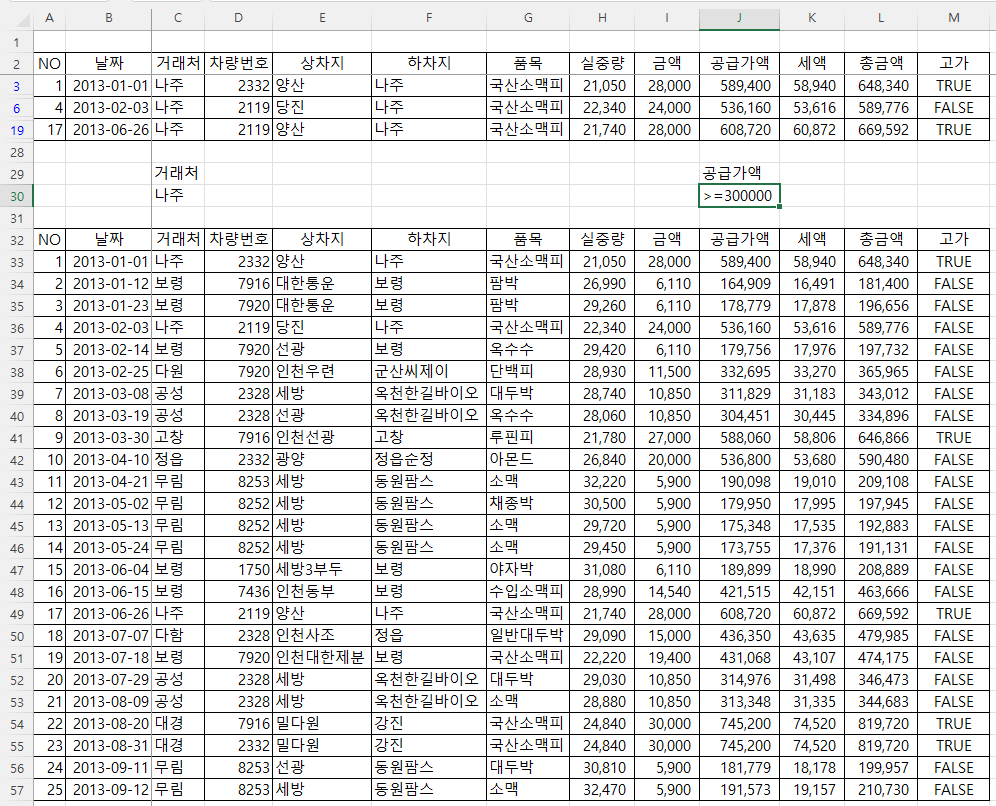This screenshot has height=806, width=996.
Task: Click criteria label 거래처 in row 29
Action: click(x=177, y=173)
